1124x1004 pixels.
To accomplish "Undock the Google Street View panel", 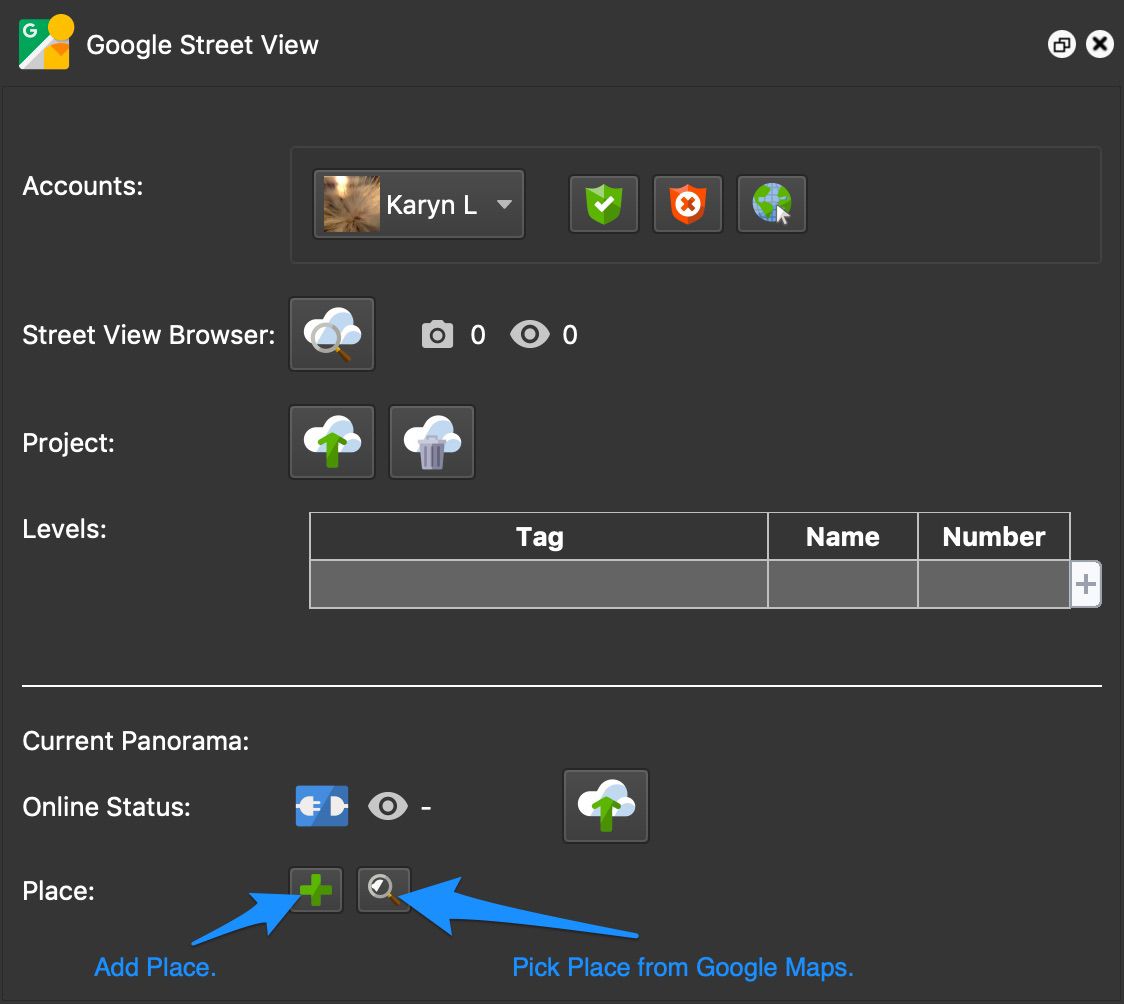I will point(1061,44).
